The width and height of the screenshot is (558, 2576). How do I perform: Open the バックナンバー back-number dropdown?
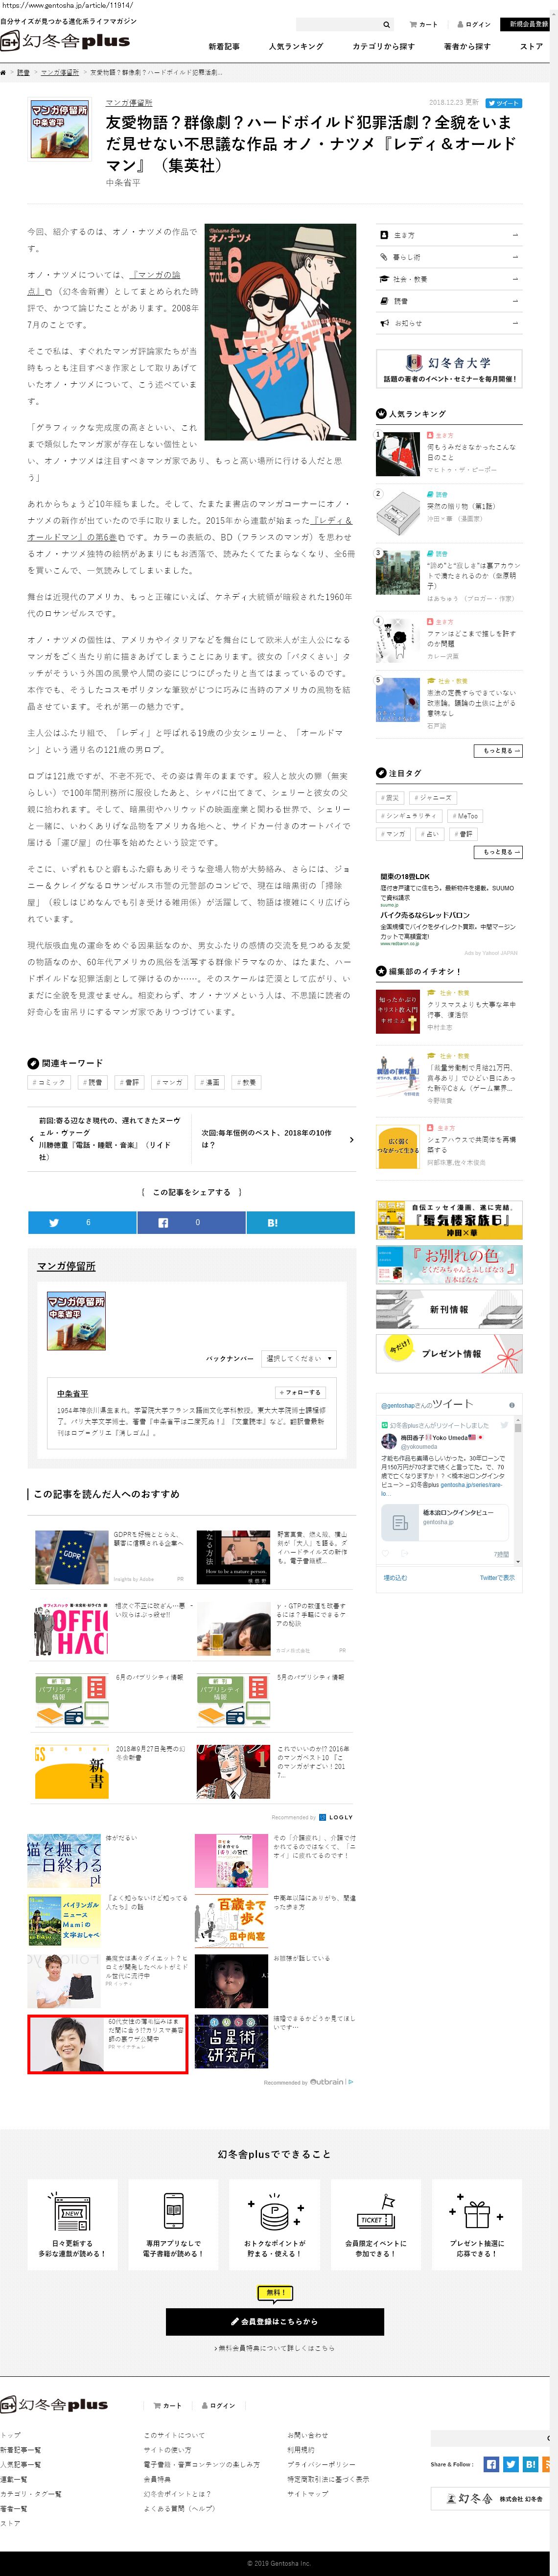pos(299,1358)
